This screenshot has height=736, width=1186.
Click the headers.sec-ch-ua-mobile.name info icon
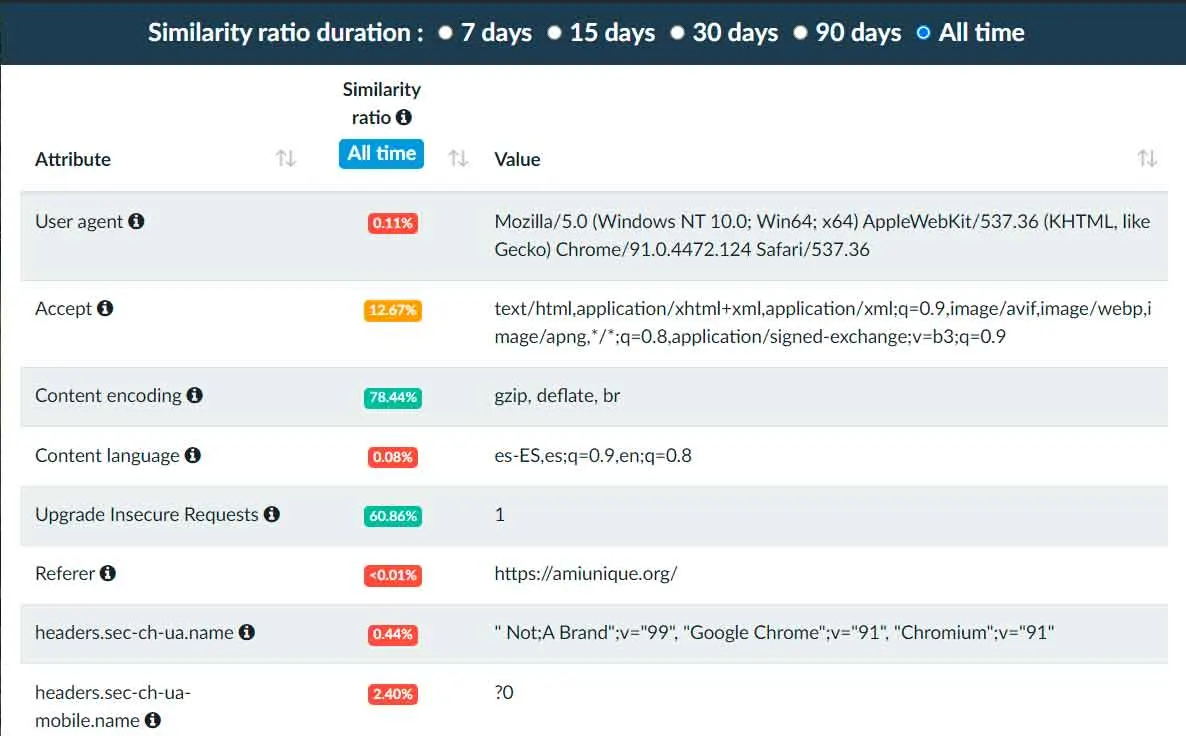pos(153,719)
